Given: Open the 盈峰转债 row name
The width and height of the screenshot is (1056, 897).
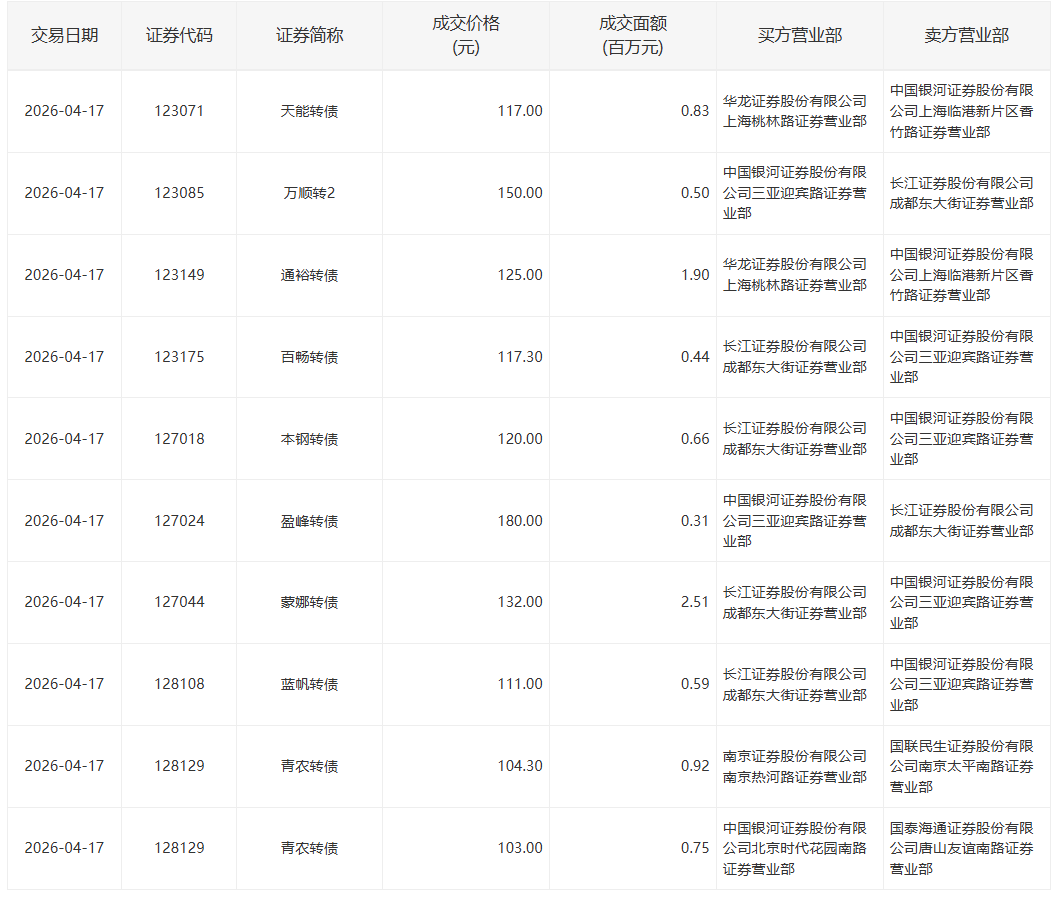Looking at the screenshot, I should pos(309,521).
